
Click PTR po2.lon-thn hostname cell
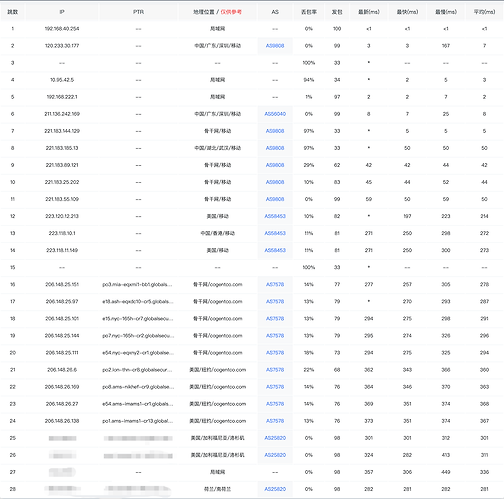[x=137, y=370]
